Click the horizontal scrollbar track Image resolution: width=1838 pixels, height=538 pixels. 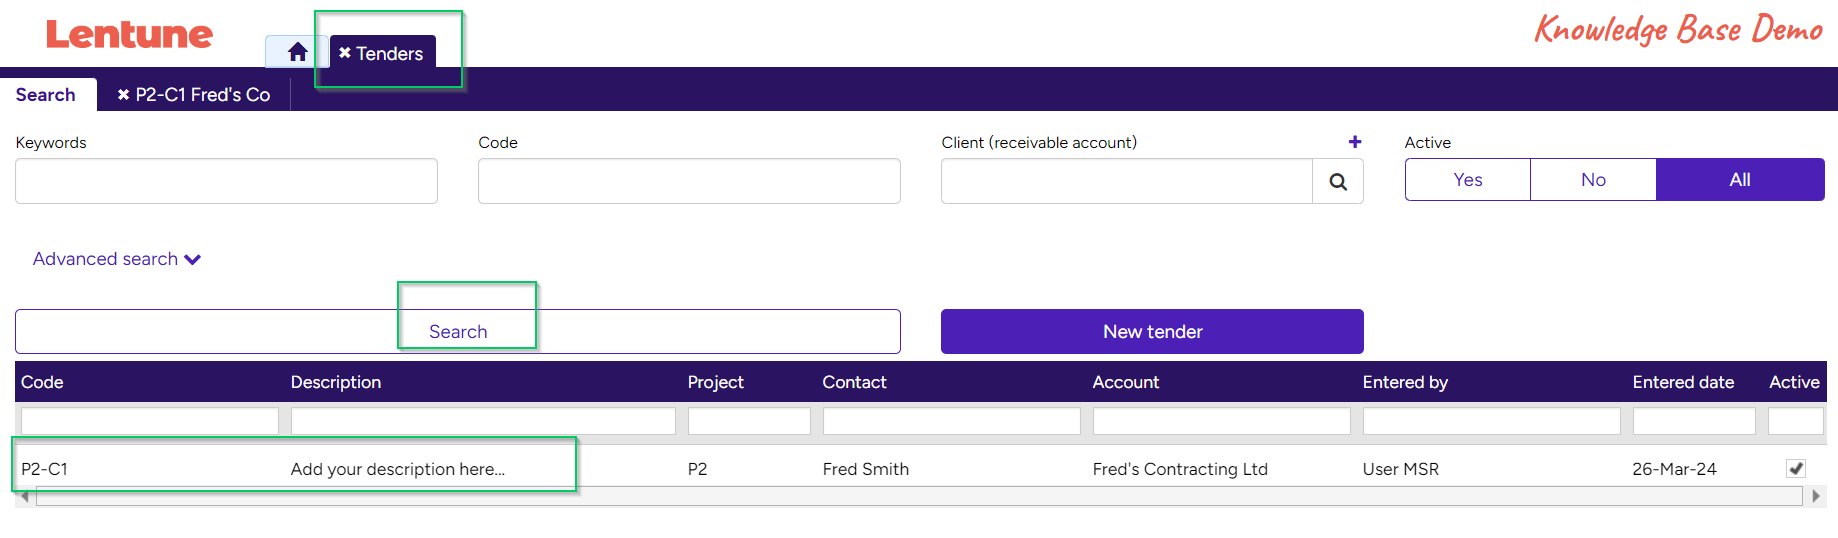(920, 497)
